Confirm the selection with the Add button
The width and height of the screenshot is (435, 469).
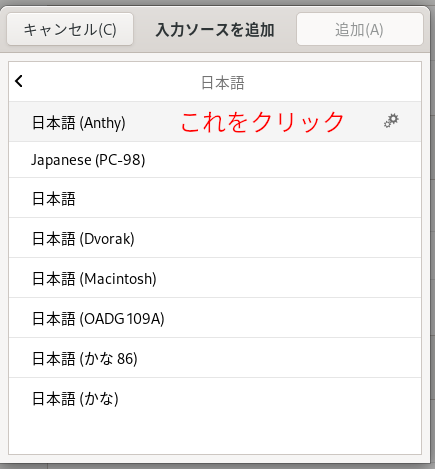coord(360,29)
